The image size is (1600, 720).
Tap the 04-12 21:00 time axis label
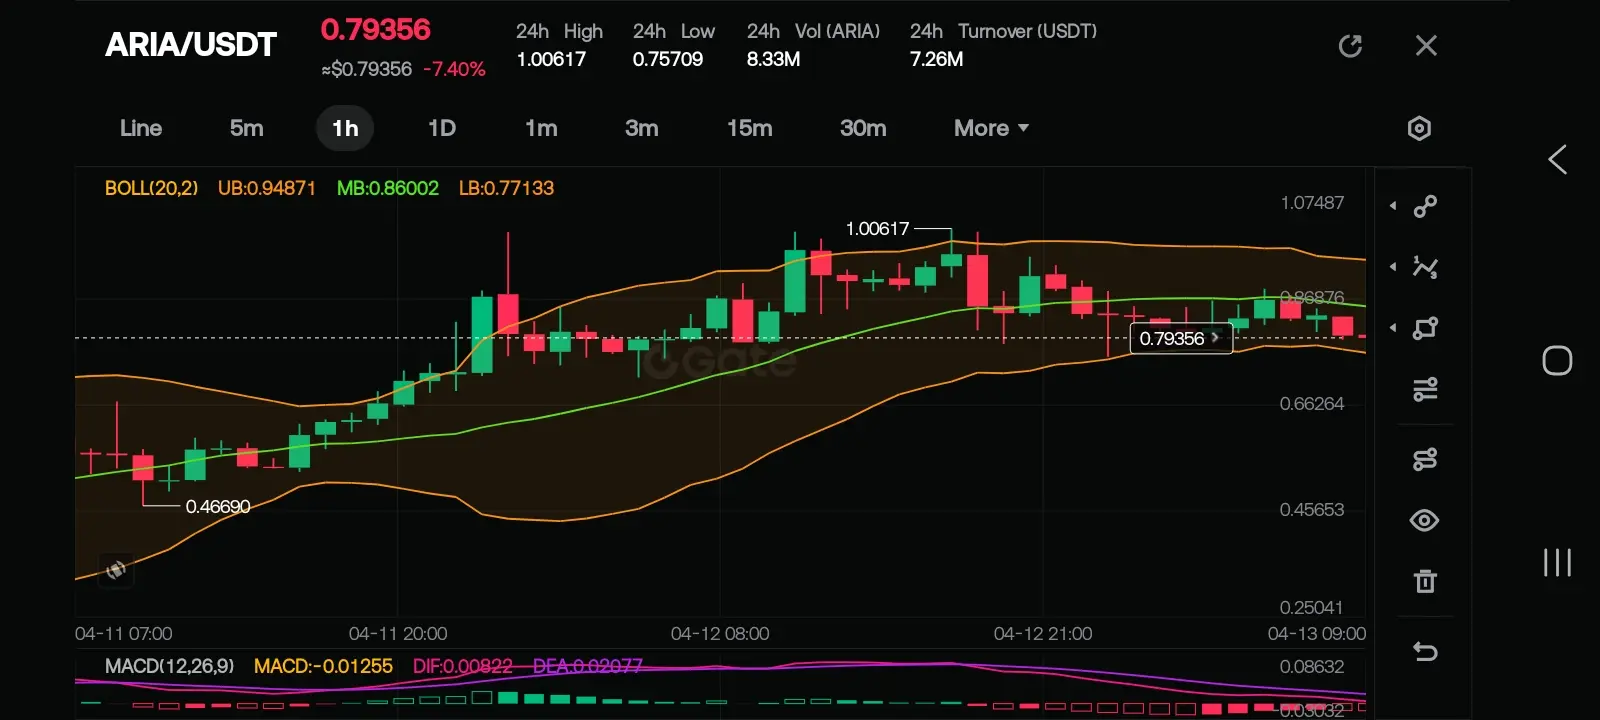[x=1043, y=634]
